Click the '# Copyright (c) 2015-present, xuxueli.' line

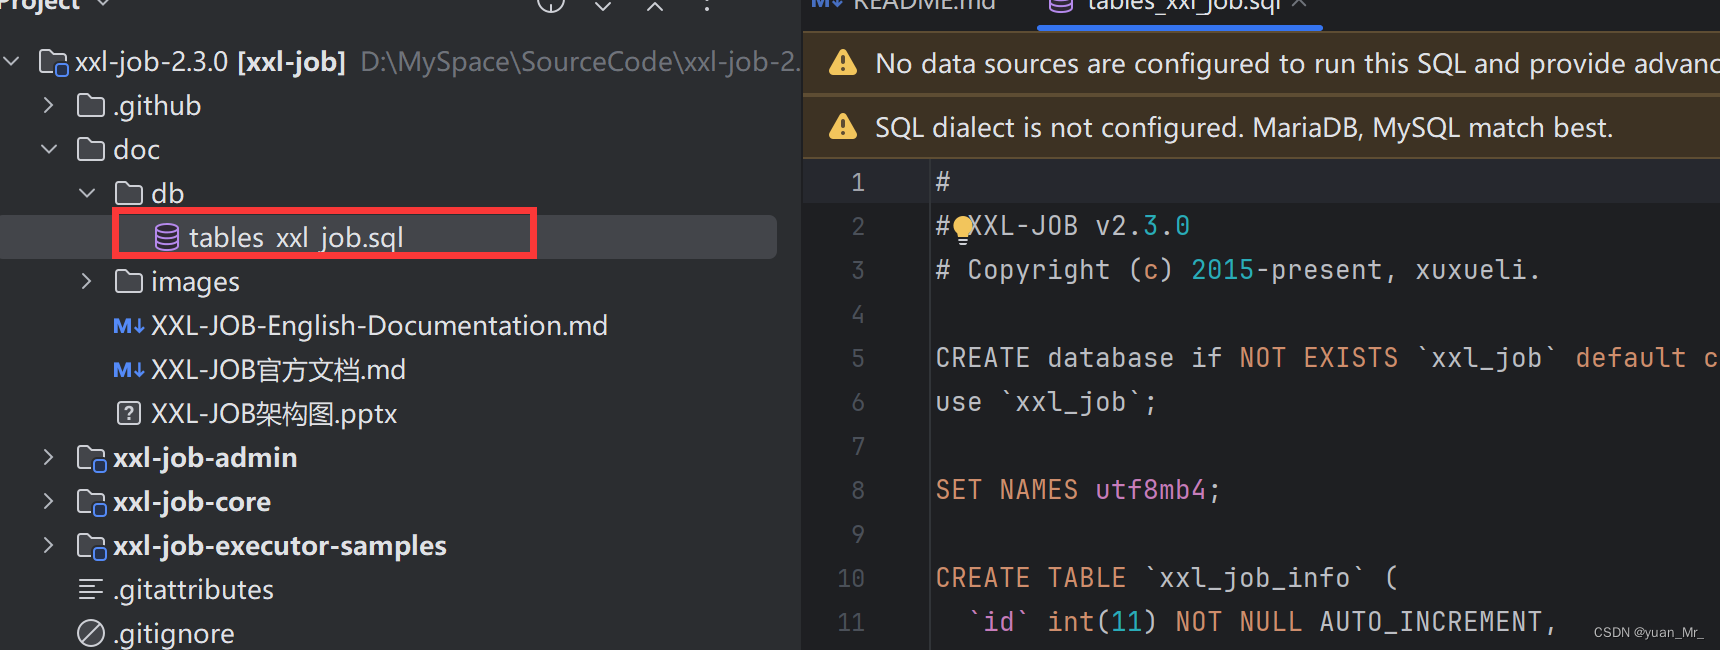pos(1238,270)
